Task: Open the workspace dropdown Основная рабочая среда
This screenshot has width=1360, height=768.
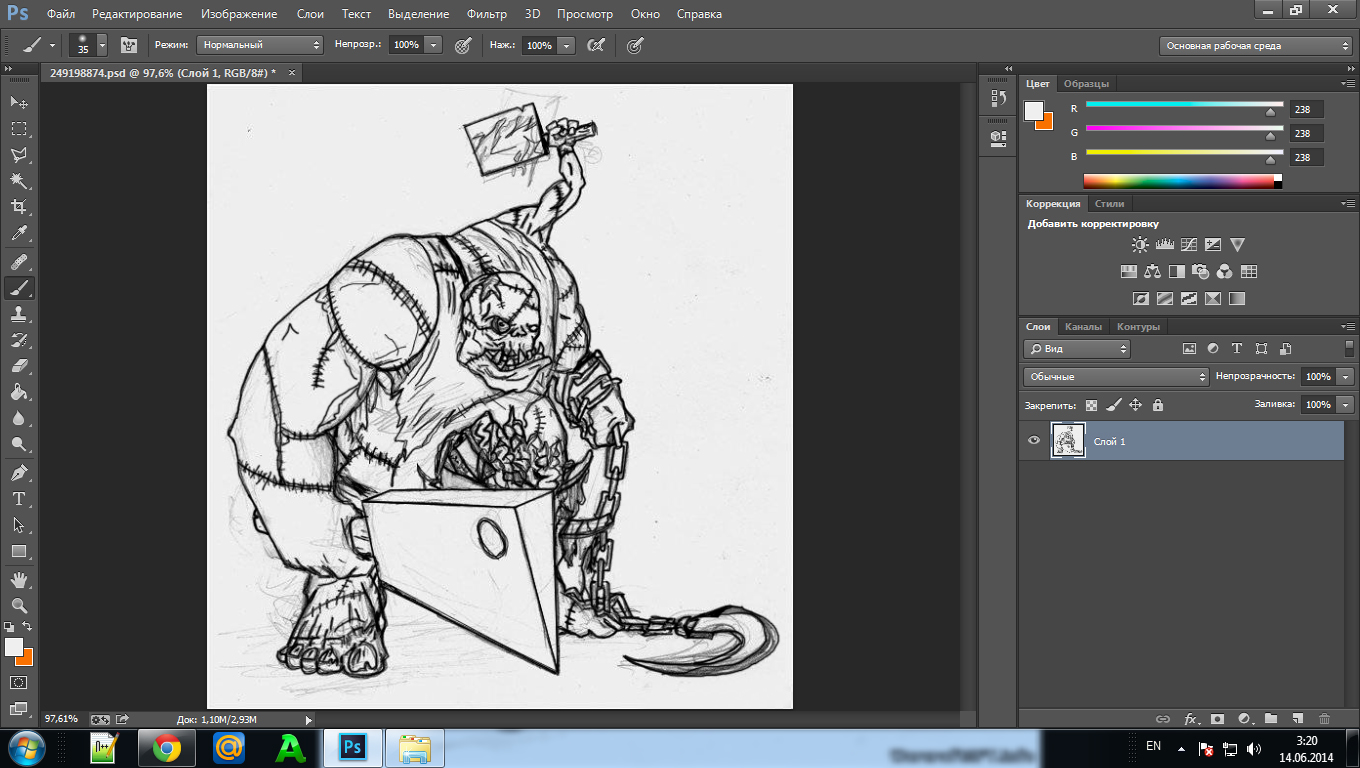Action: pos(1256,45)
